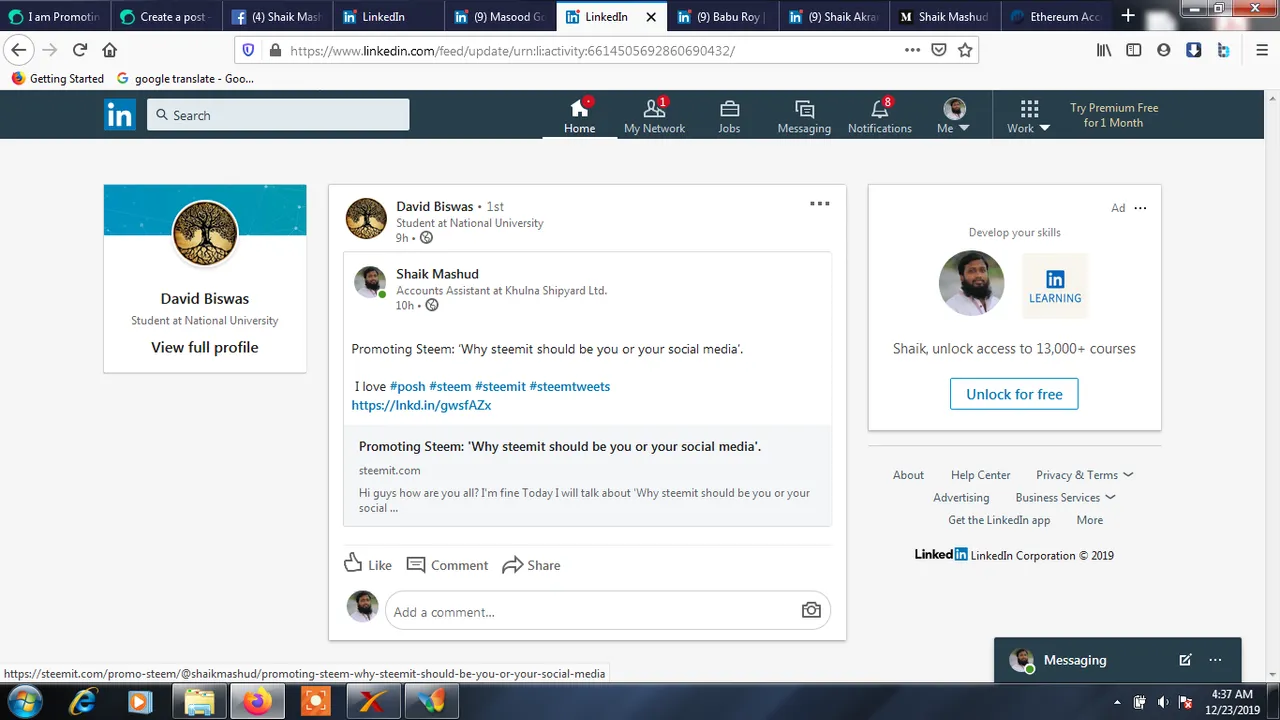Open the Jobs briefcase icon

point(729,109)
